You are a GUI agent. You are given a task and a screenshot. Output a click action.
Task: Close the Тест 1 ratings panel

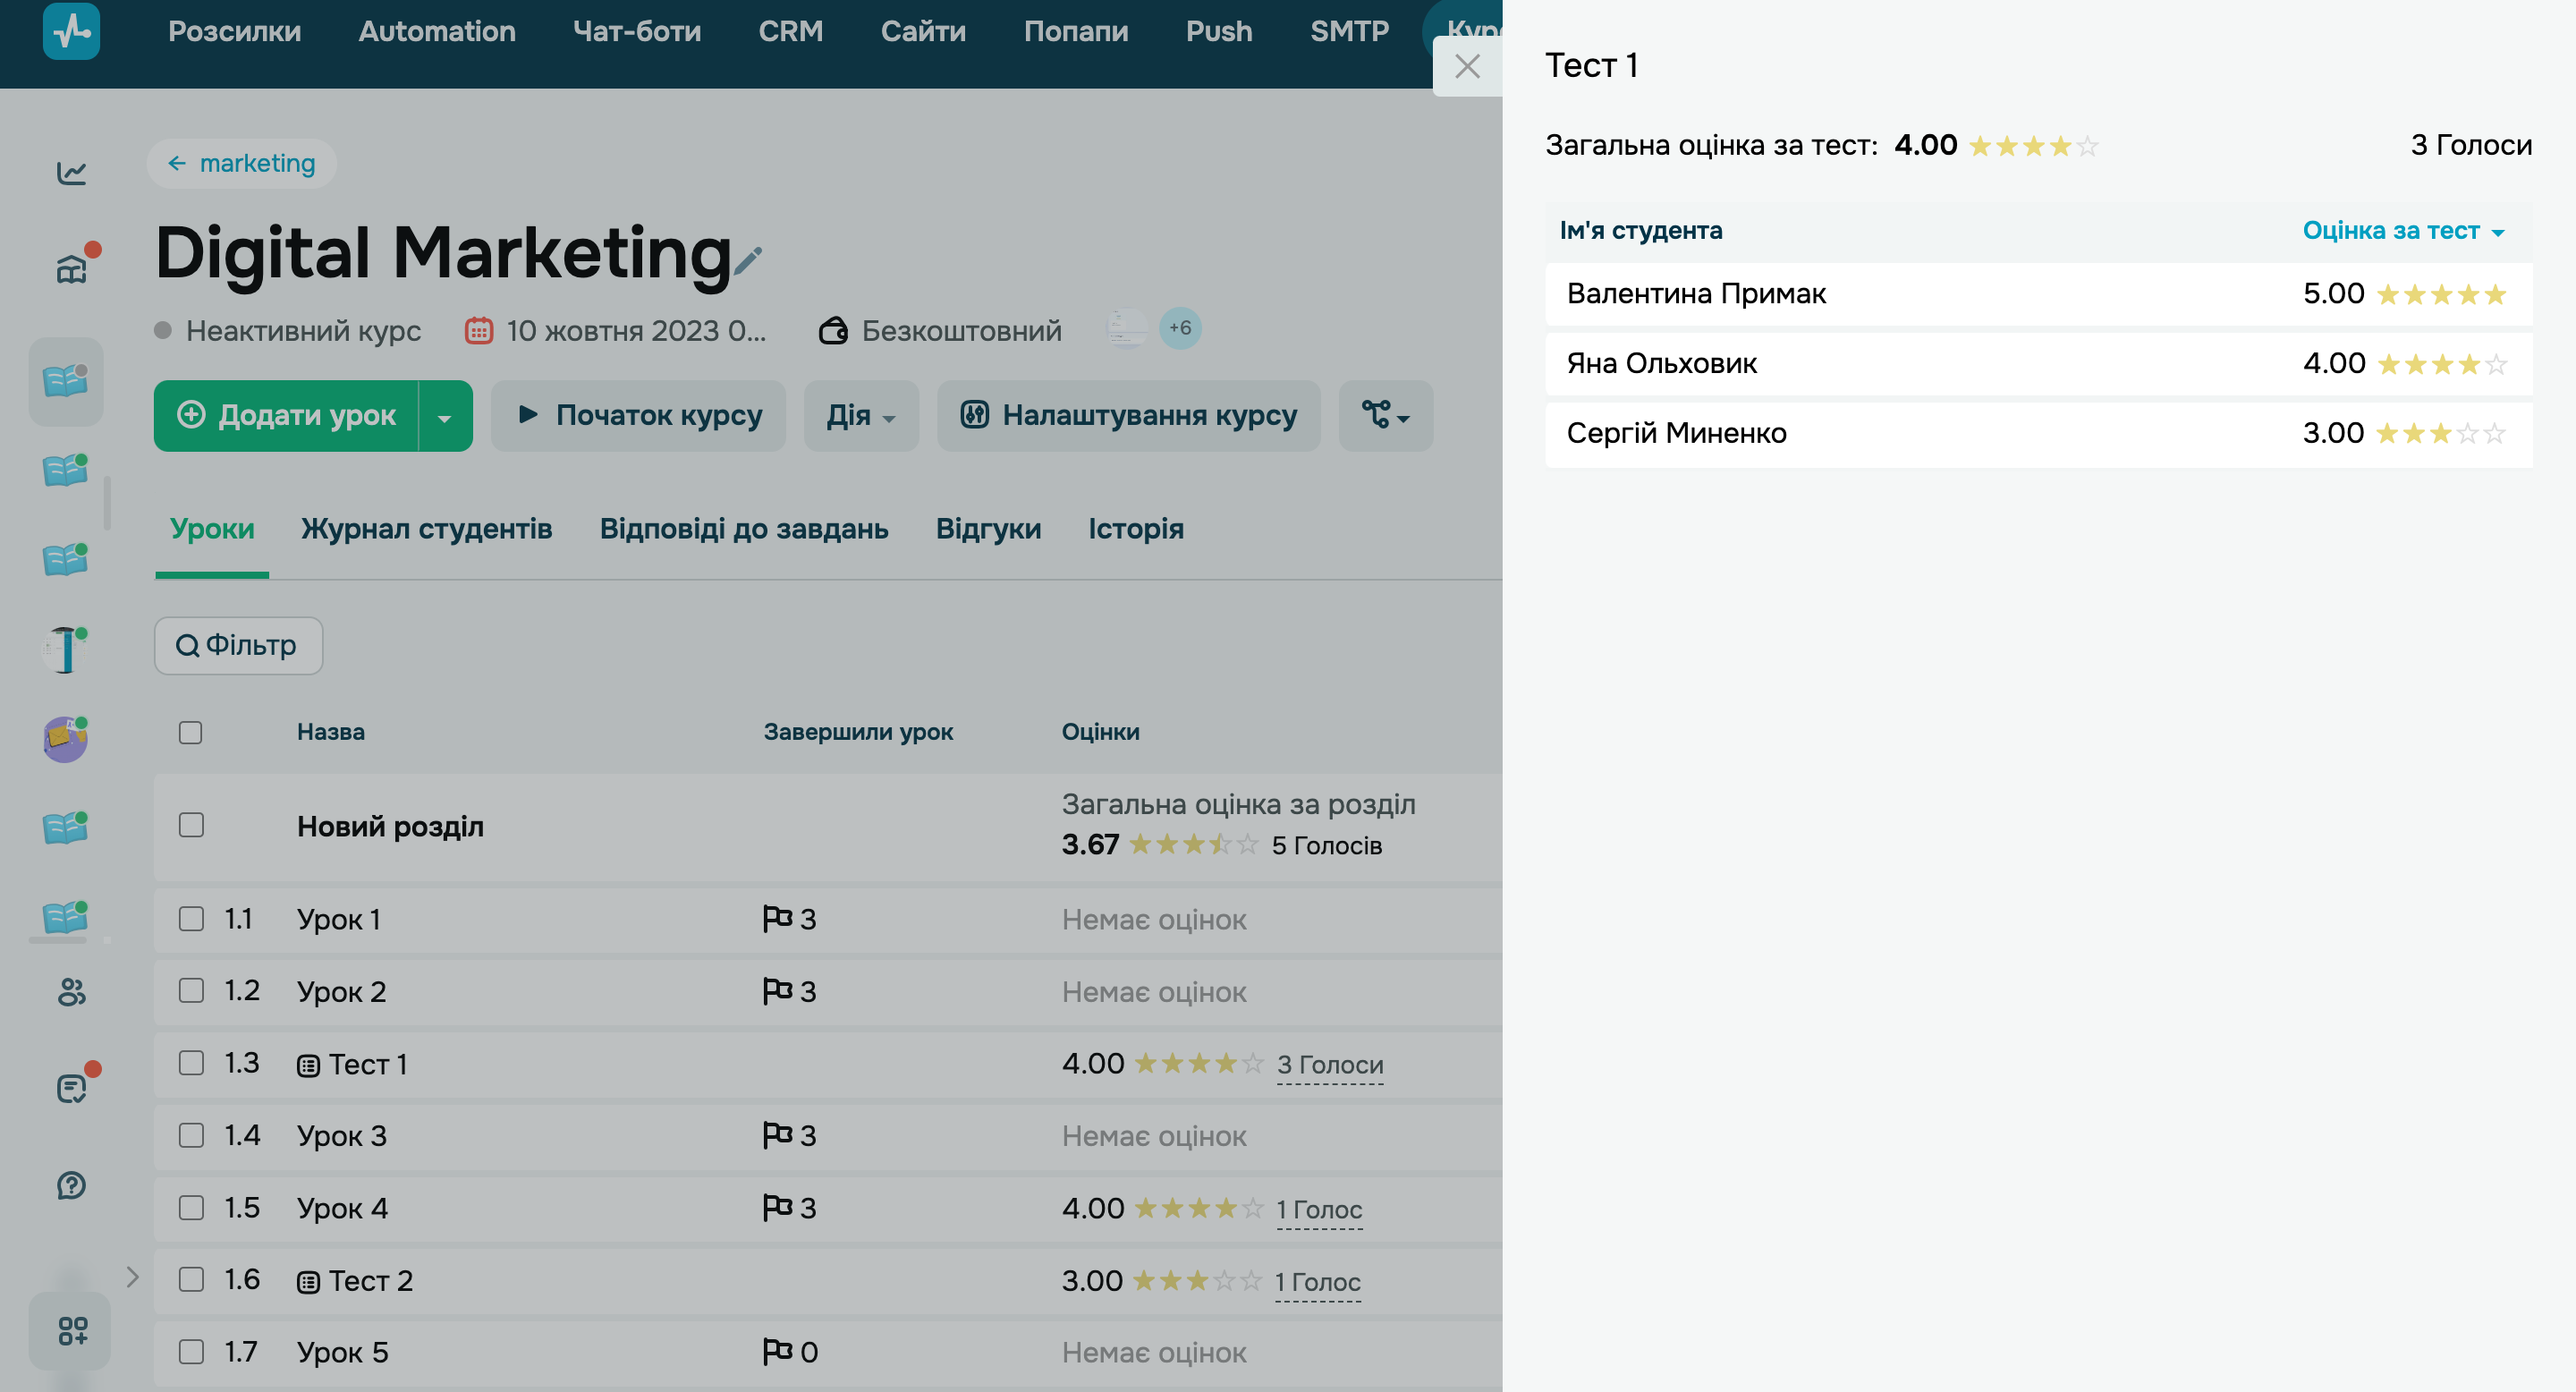1467,67
